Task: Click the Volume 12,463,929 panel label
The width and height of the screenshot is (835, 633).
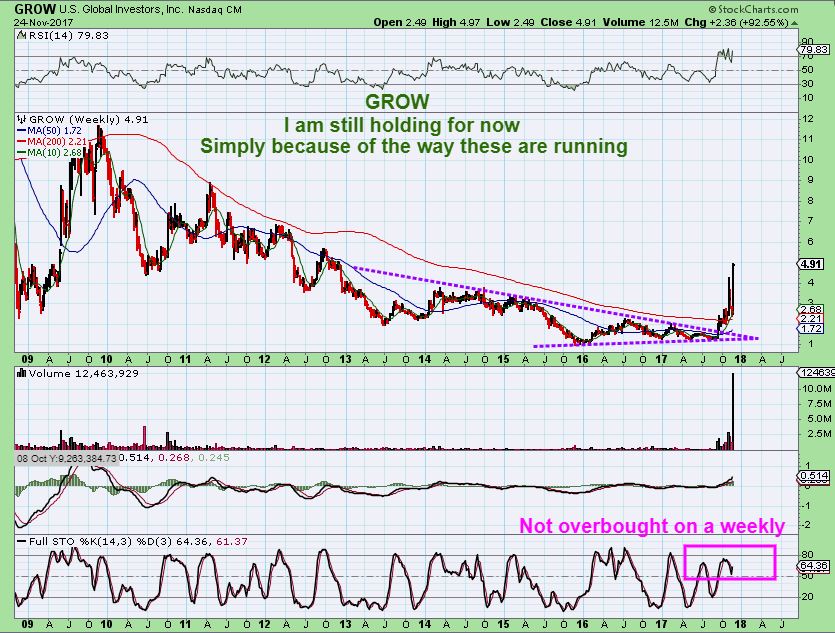Action: tap(84, 373)
